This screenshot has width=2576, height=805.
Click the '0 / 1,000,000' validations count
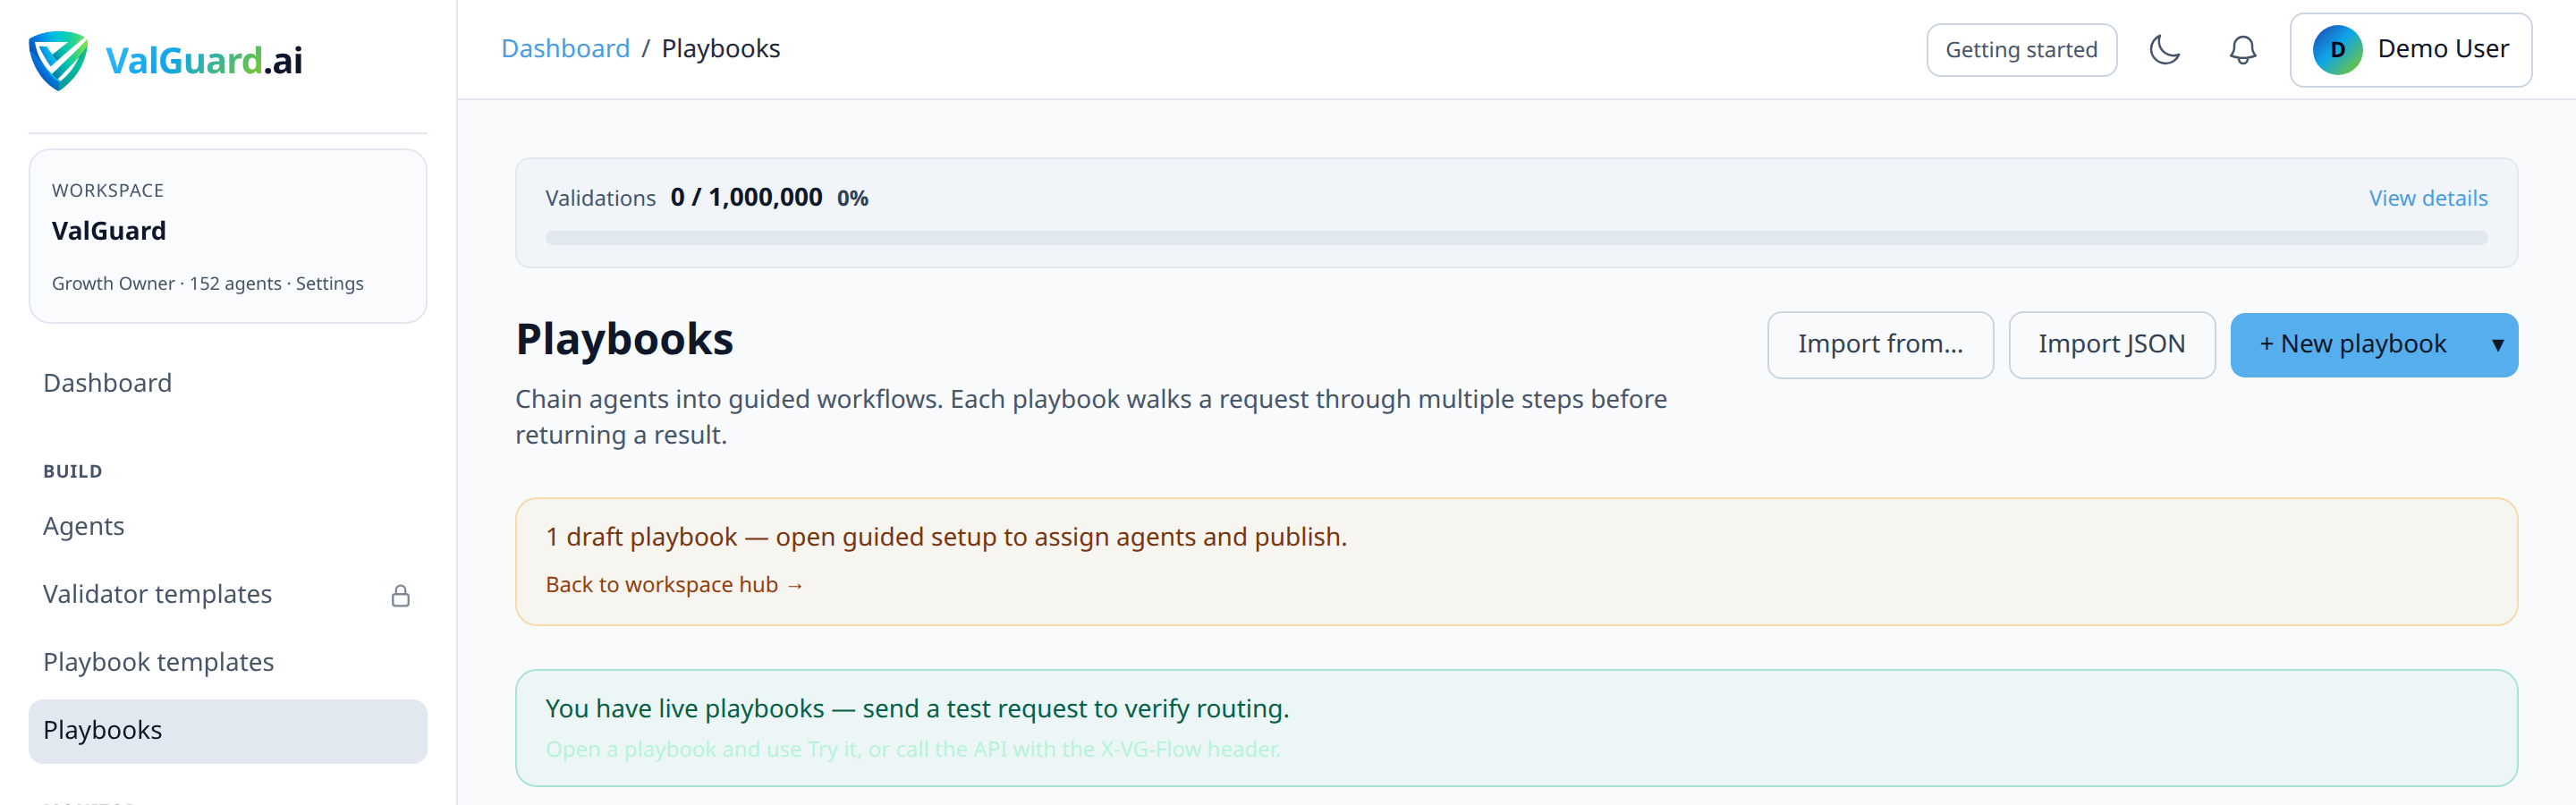746,197
